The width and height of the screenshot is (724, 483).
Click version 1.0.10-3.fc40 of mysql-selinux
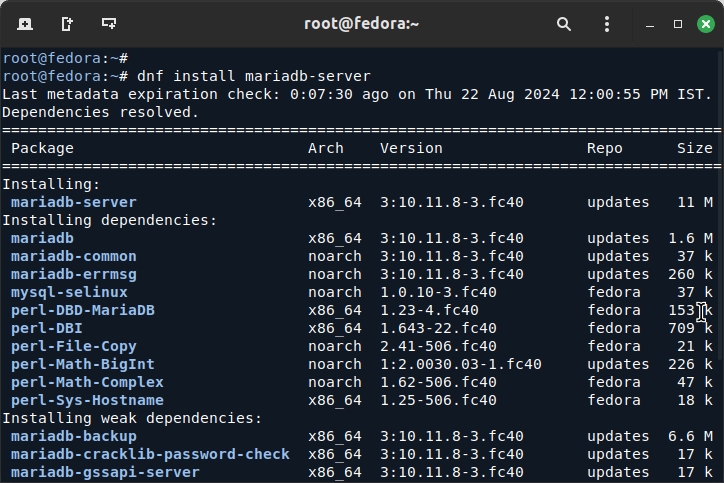point(438,292)
